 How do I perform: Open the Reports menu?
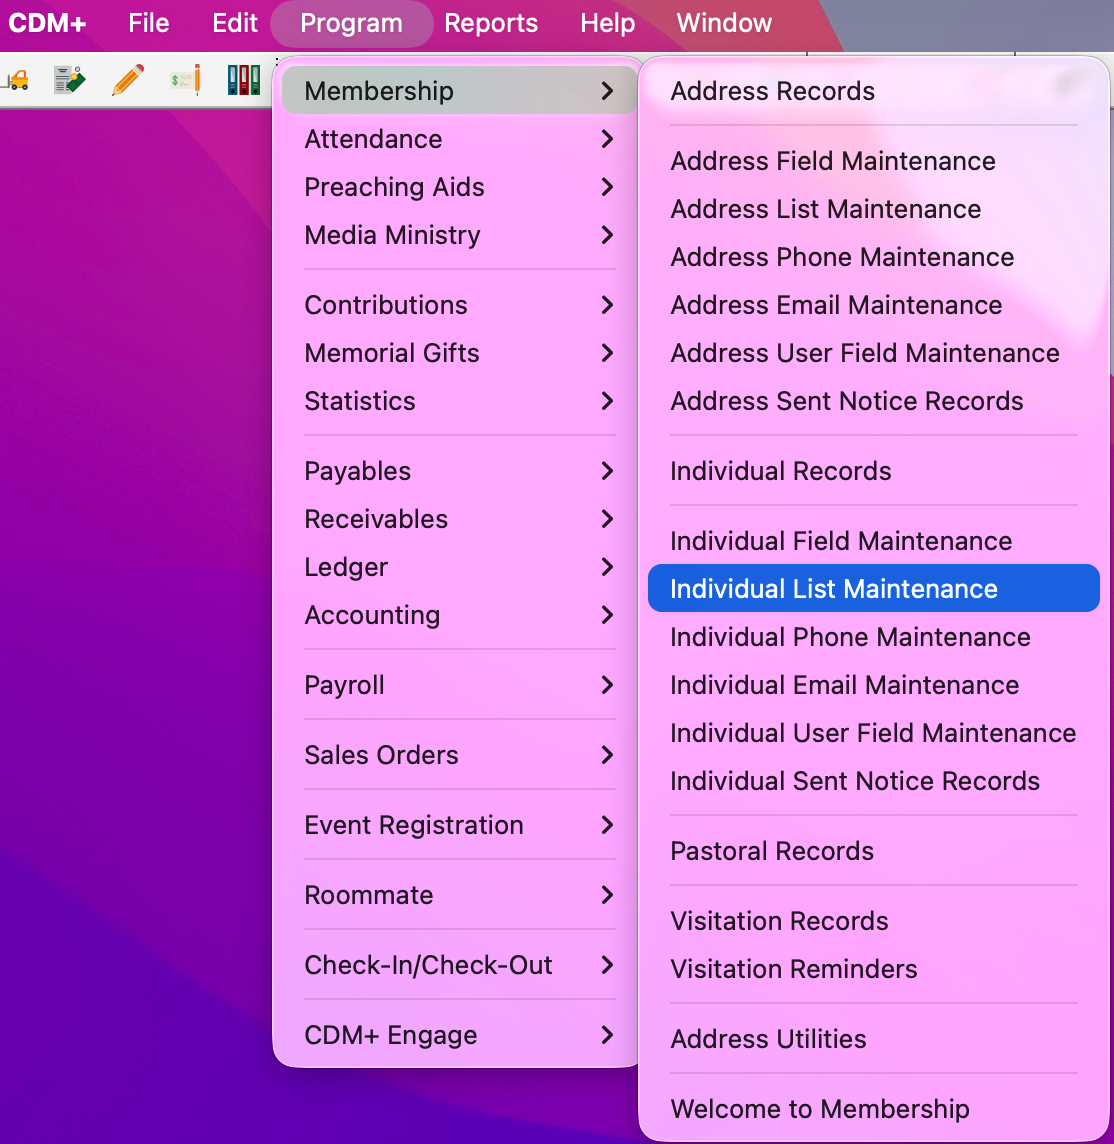(x=491, y=23)
